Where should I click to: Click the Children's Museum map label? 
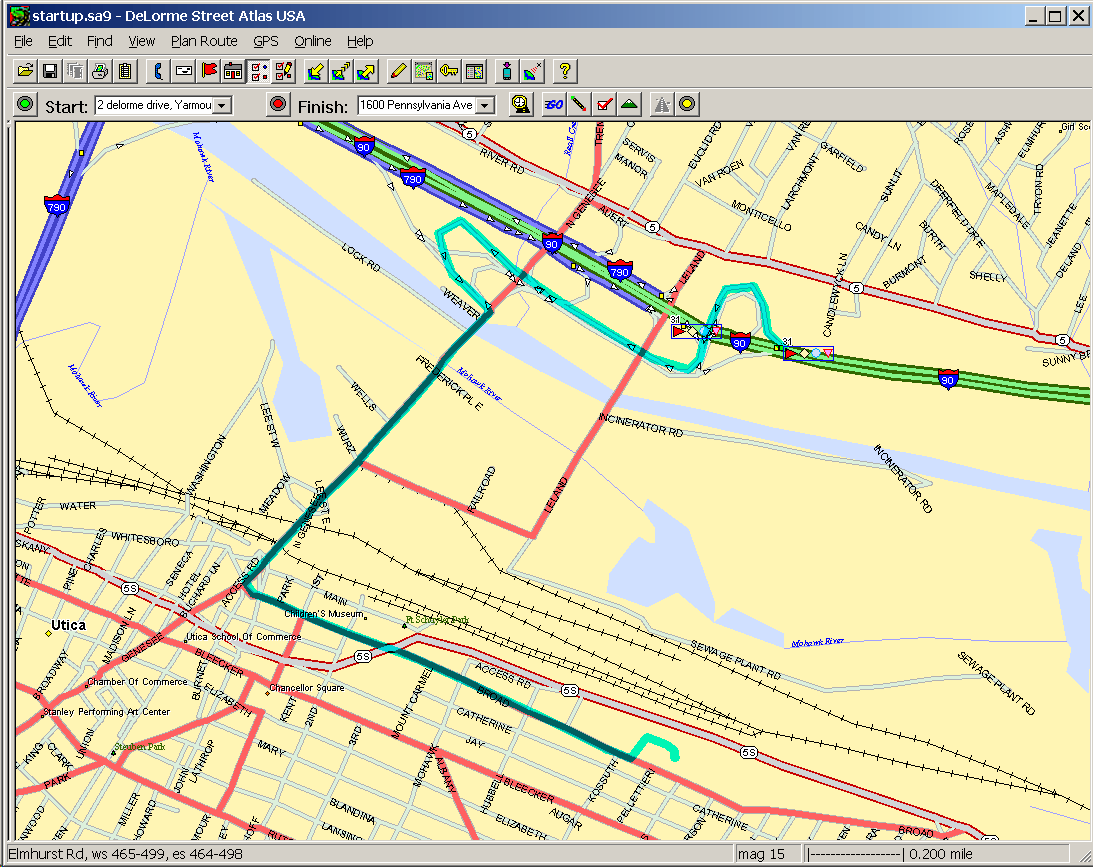pos(323,614)
